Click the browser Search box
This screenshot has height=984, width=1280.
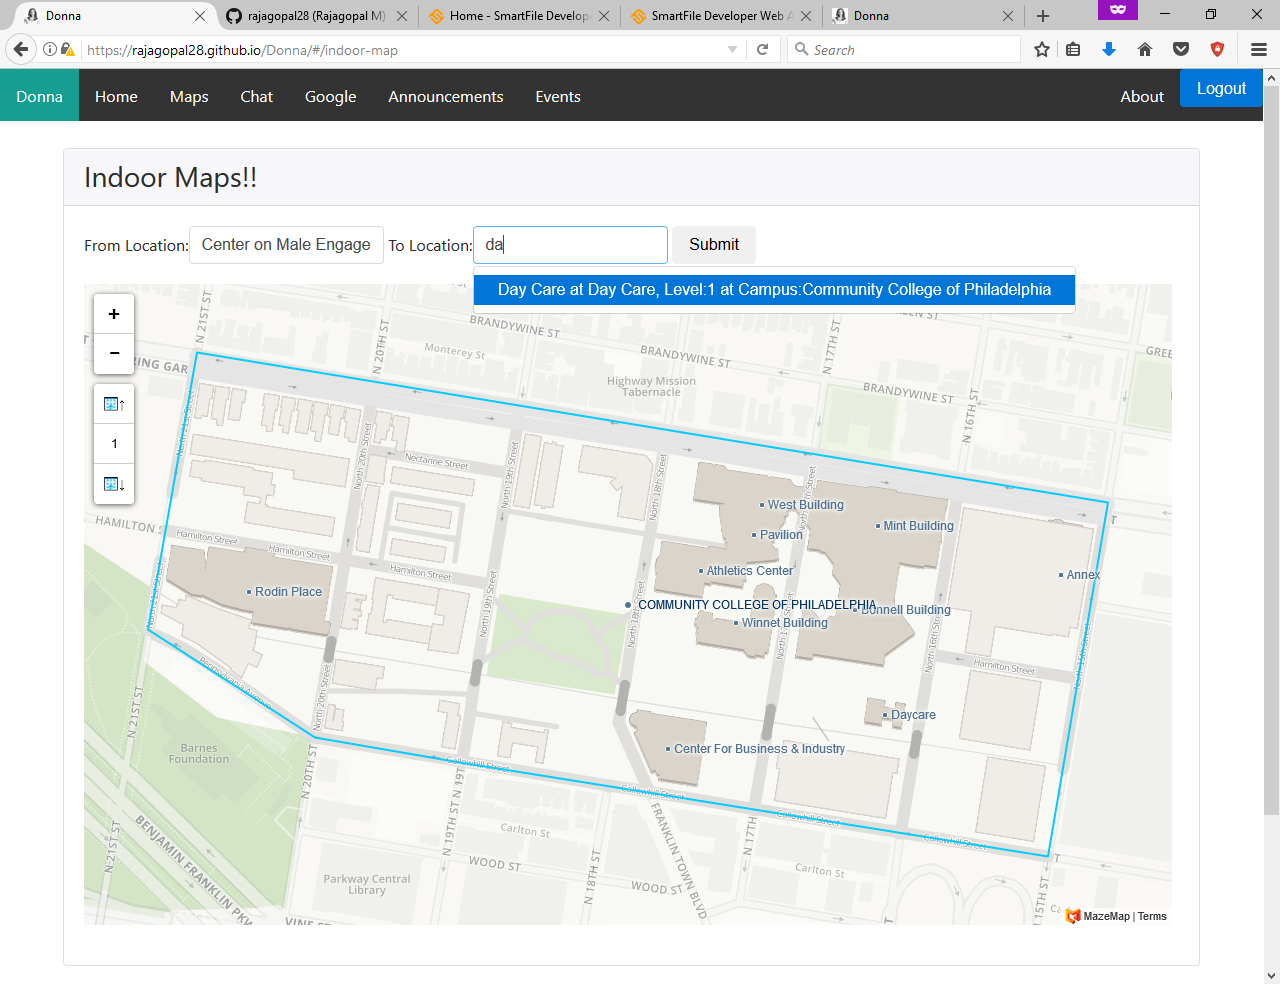(905, 49)
